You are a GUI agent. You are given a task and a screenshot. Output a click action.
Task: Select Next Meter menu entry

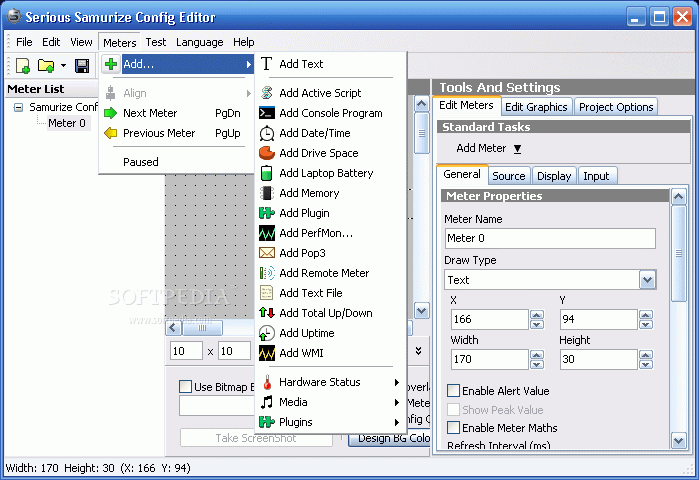coord(177,113)
